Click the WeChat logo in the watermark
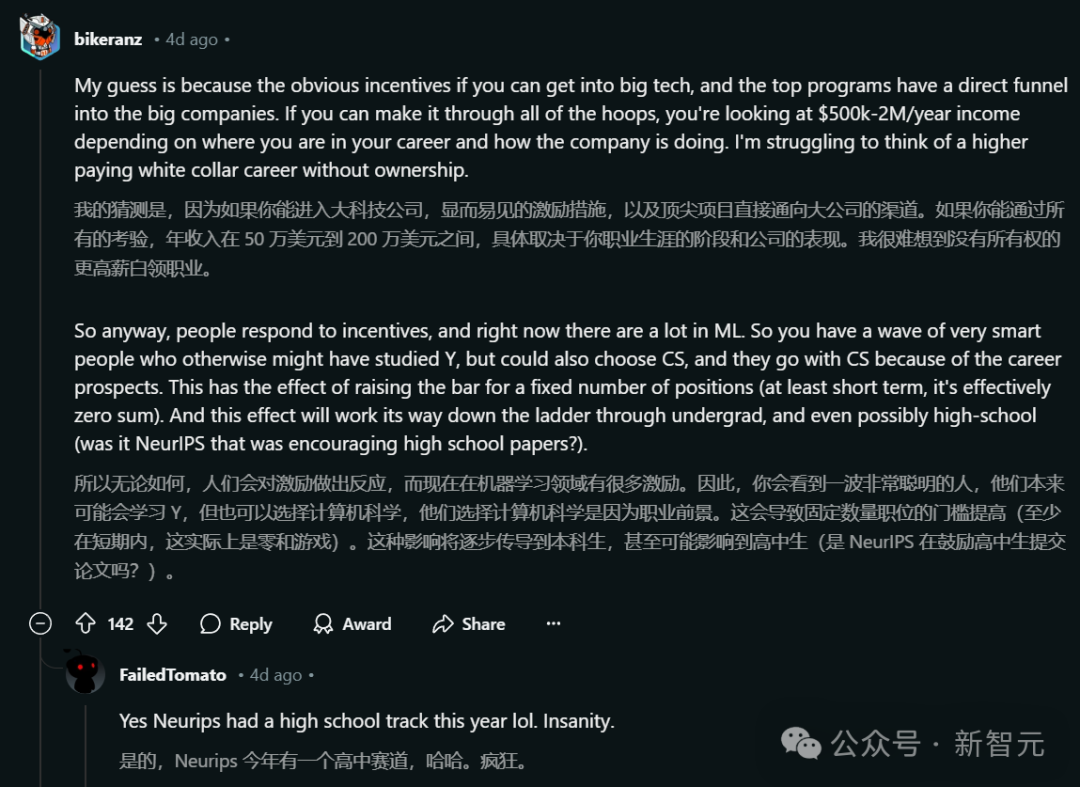Screen dimensions: 1080x787 point(800,743)
